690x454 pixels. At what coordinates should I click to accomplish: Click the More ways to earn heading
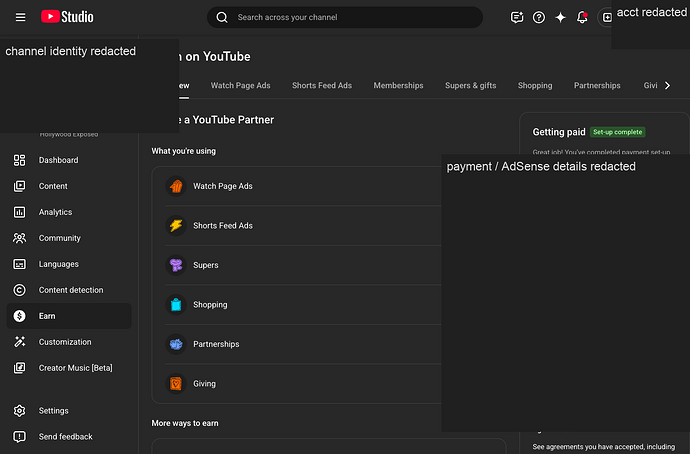[185, 423]
